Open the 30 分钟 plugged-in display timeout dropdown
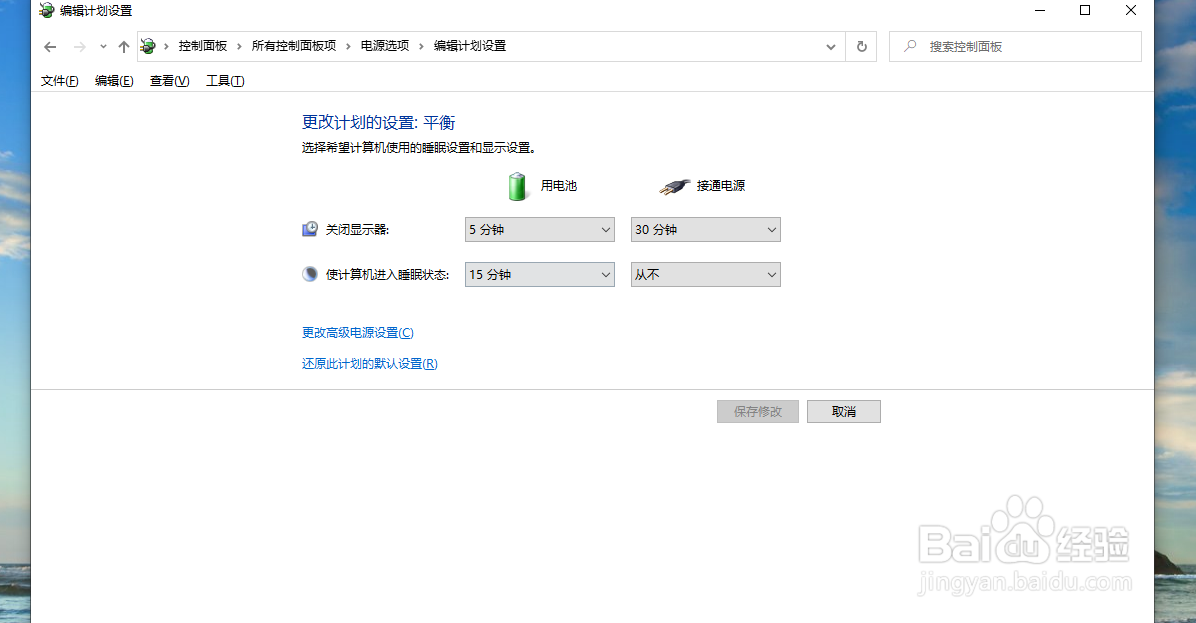This screenshot has width=1196, height=623. [x=705, y=229]
